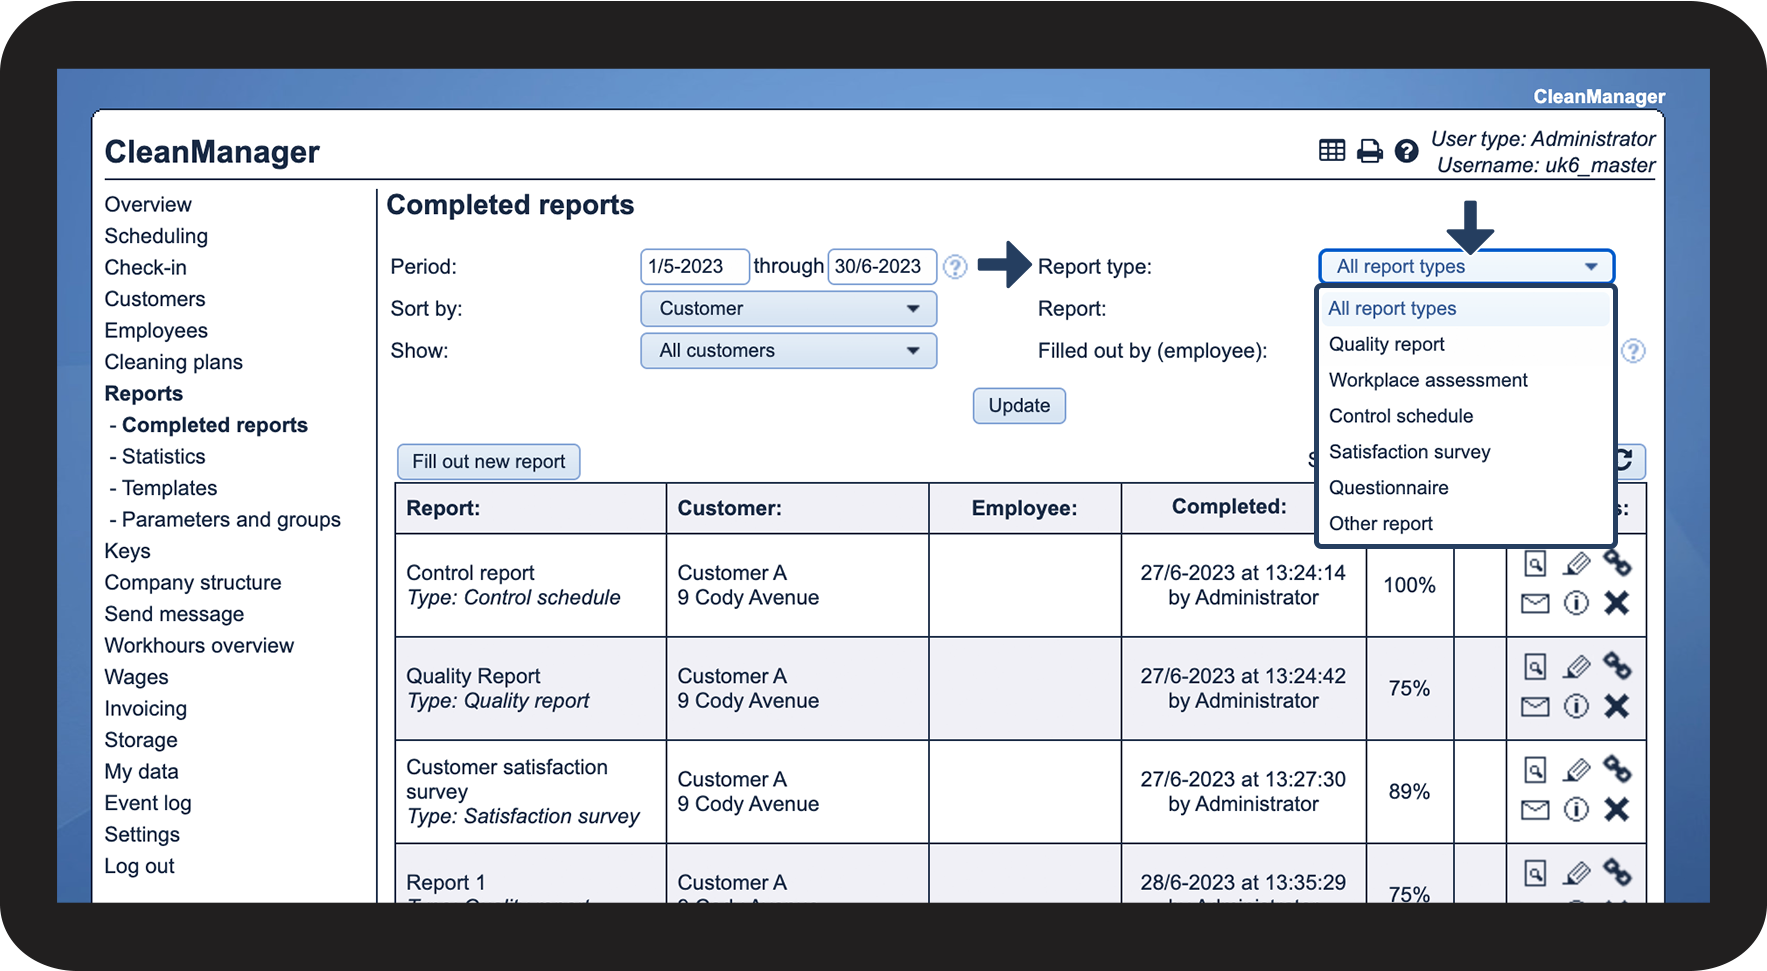Open help via the question mark icon

click(1406, 151)
